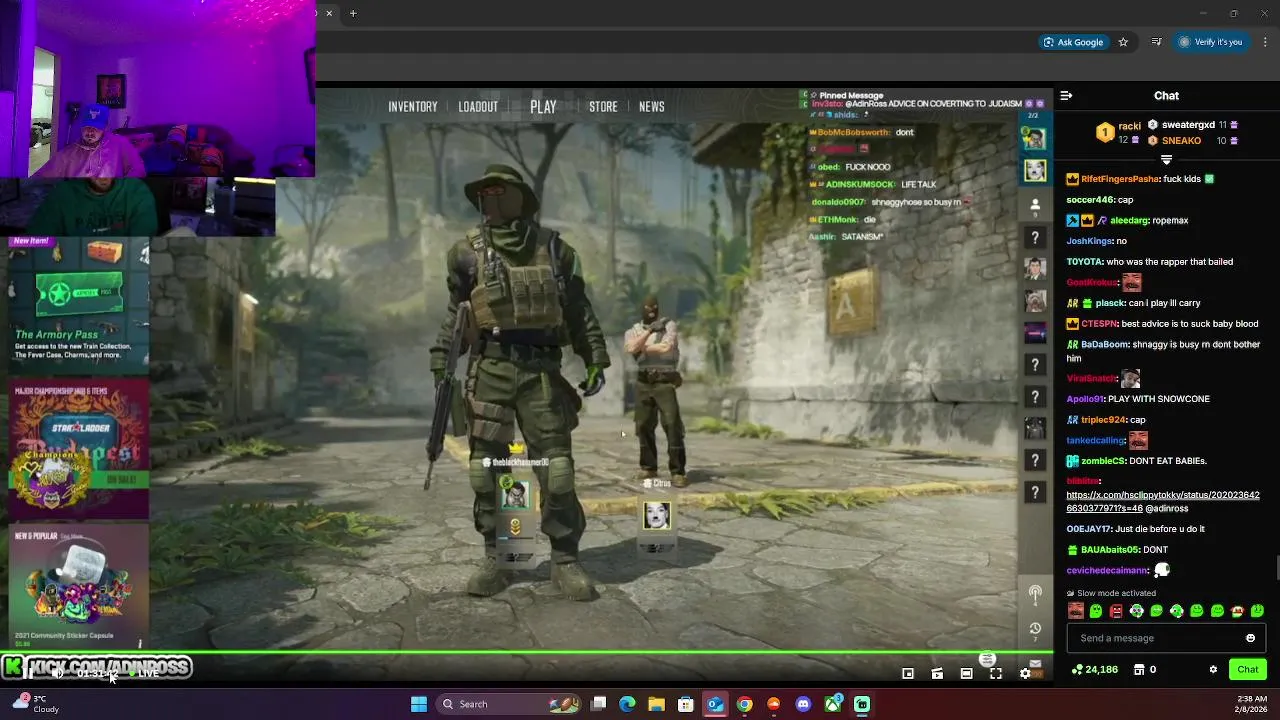1280x720 pixels.
Task: Click Verify it's you profile button
Action: point(1210,42)
